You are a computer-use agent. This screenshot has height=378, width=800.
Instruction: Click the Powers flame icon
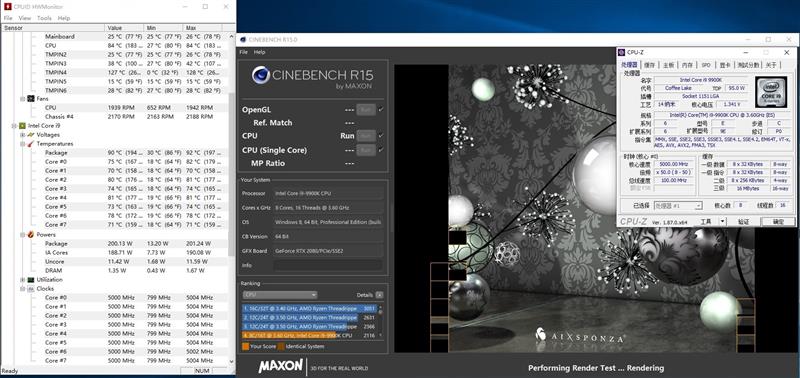[x=31, y=235]
